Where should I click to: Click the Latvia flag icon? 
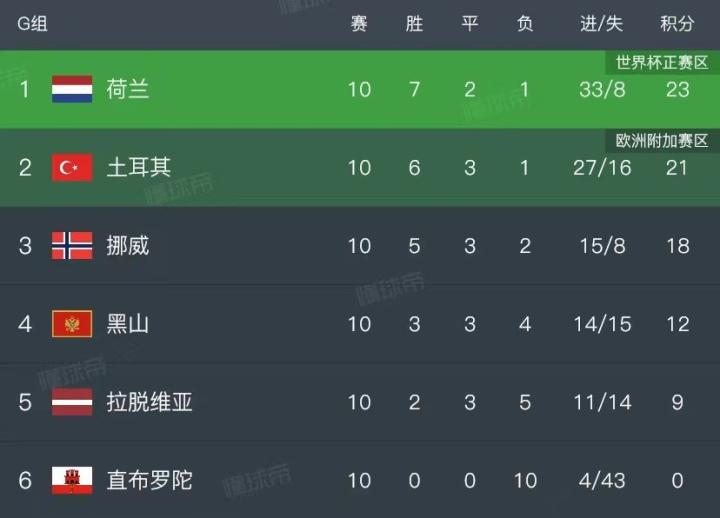[72, 402]
